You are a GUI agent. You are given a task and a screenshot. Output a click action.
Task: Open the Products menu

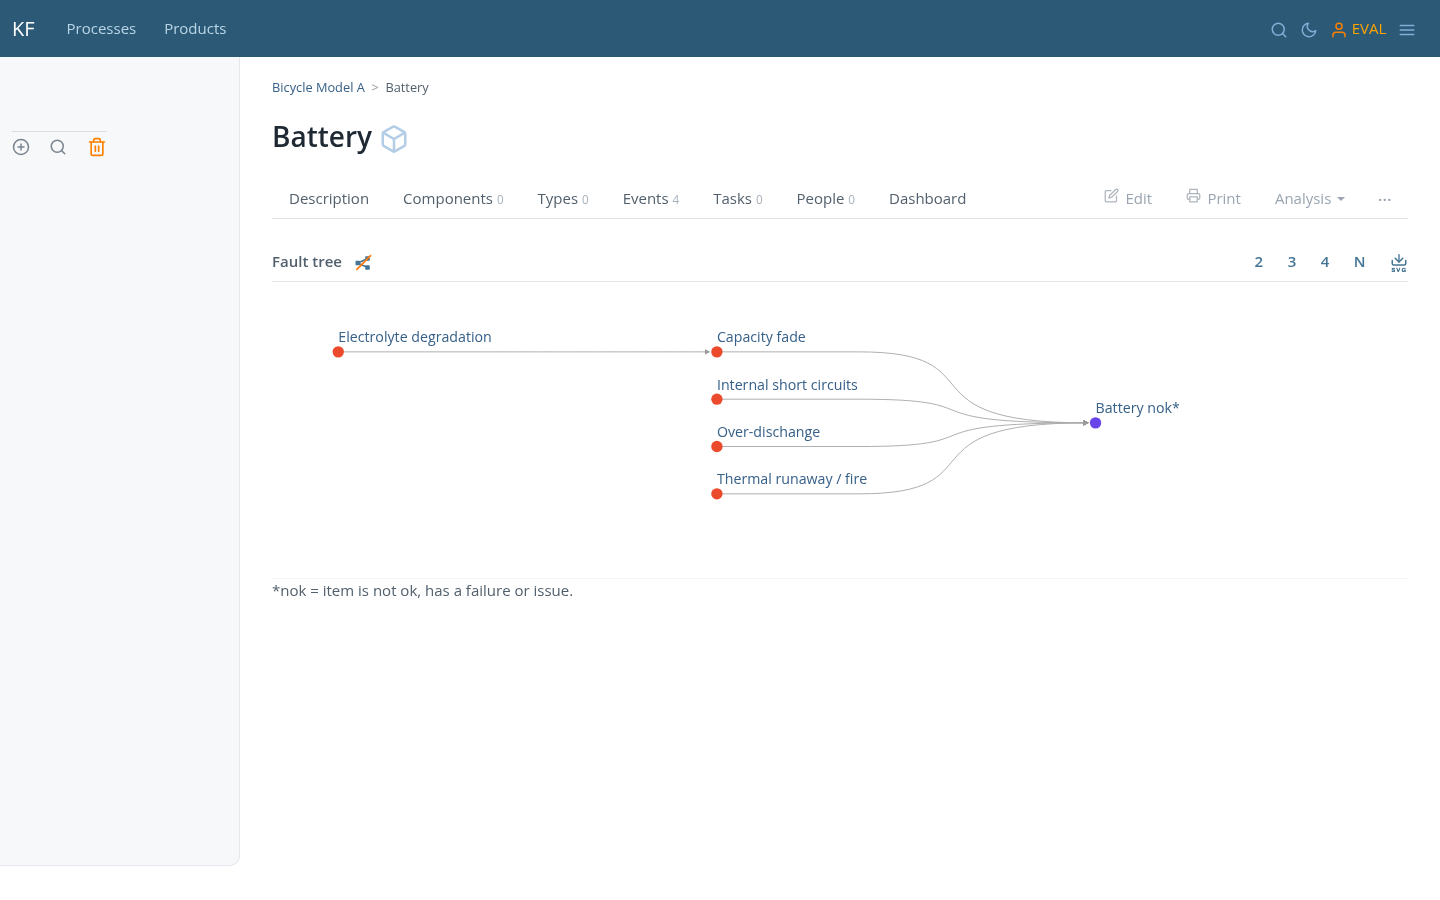click(195, 29)
